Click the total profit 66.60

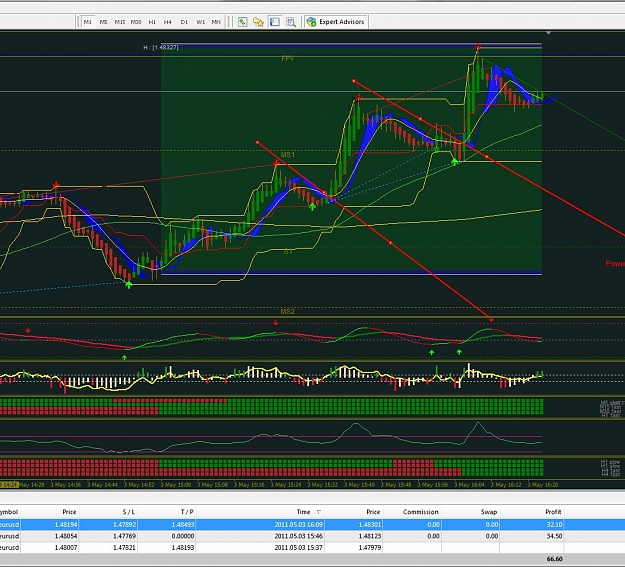(554, 559)
